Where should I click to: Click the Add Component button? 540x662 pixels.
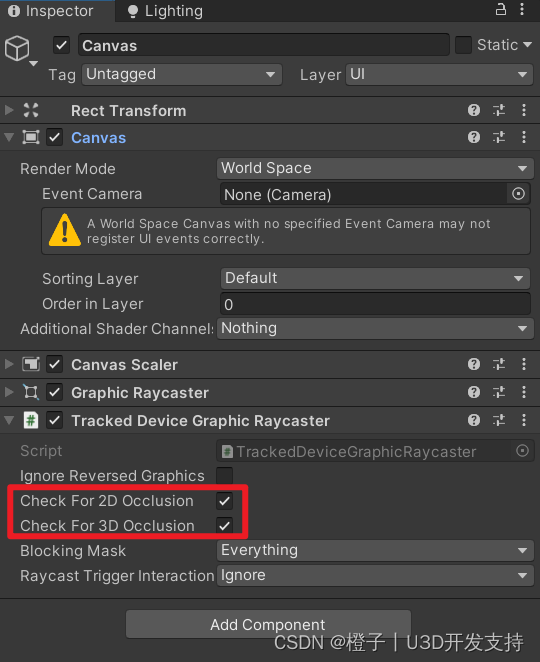tap(268, 624)
